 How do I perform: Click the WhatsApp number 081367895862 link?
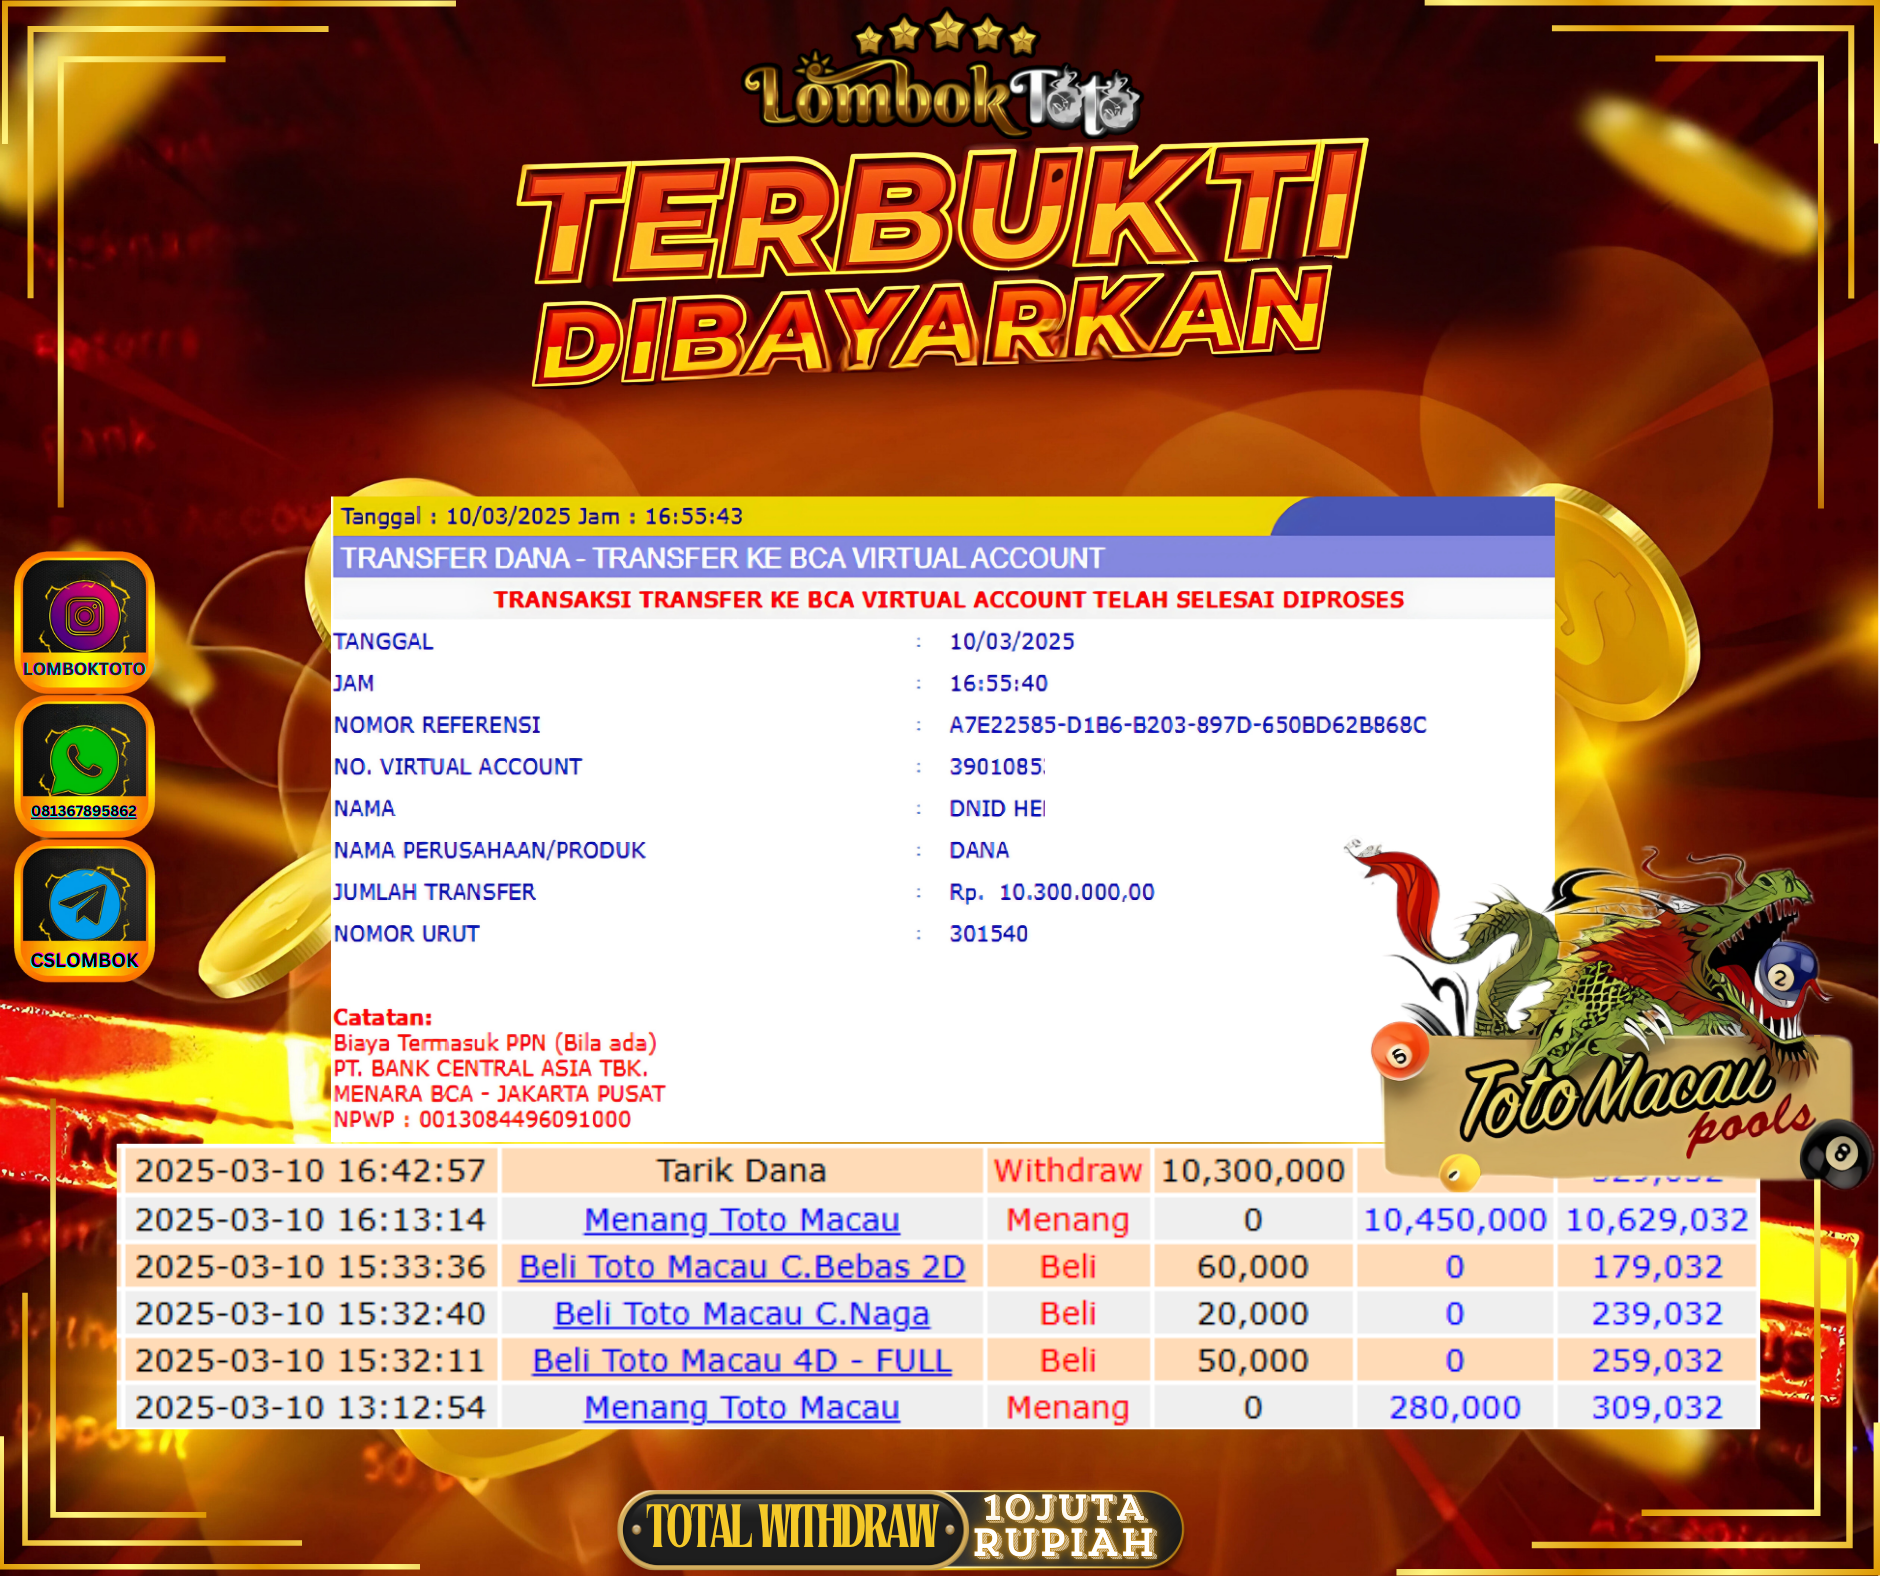pos(84,811)
